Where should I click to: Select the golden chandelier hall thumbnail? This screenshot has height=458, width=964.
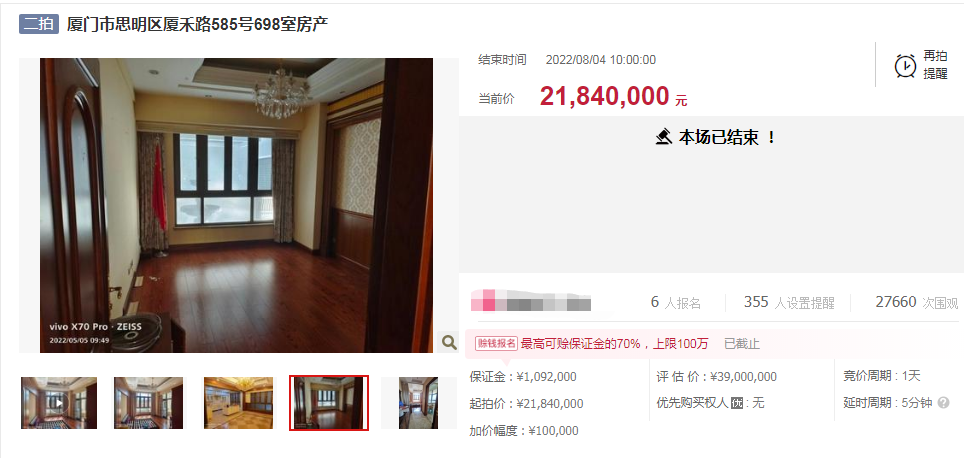click(239, 403)
